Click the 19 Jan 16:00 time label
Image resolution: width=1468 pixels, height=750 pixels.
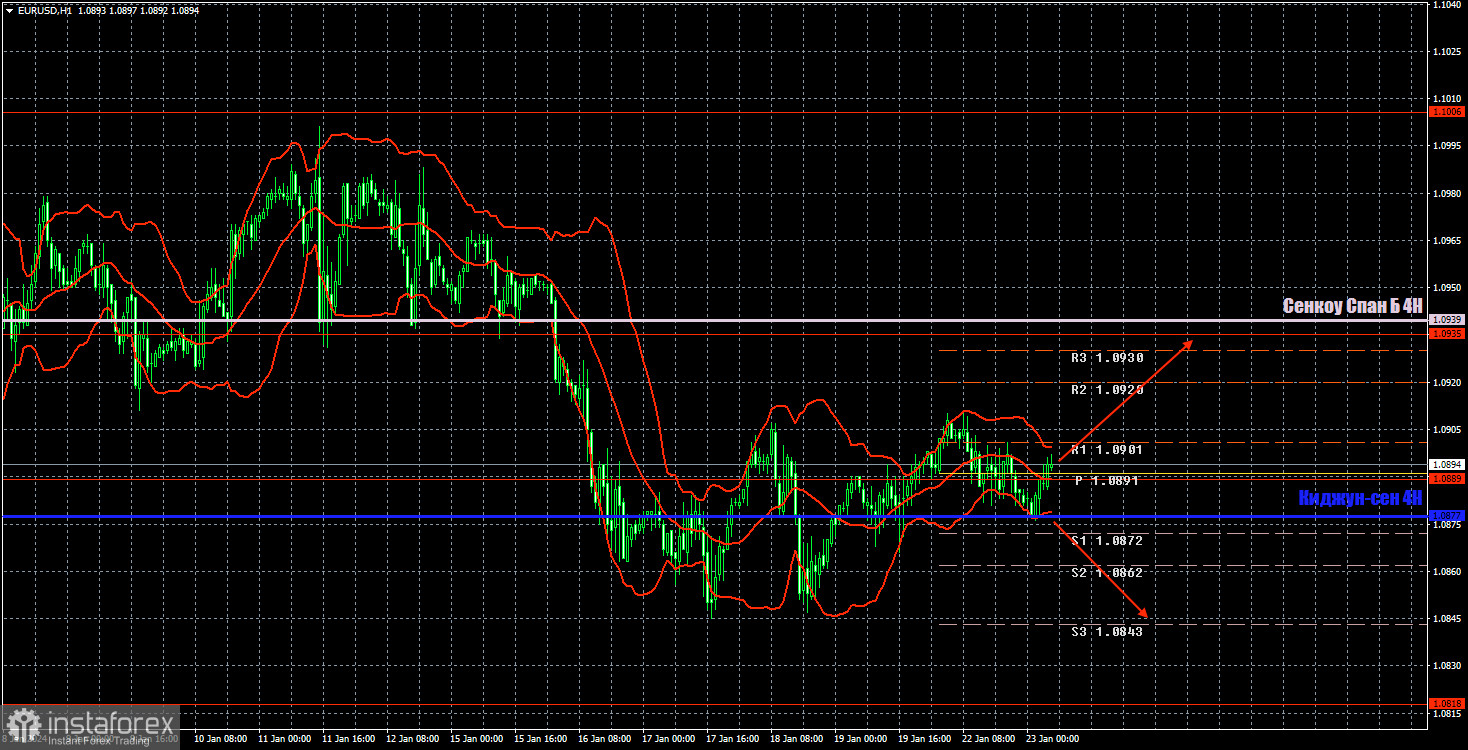925,739
